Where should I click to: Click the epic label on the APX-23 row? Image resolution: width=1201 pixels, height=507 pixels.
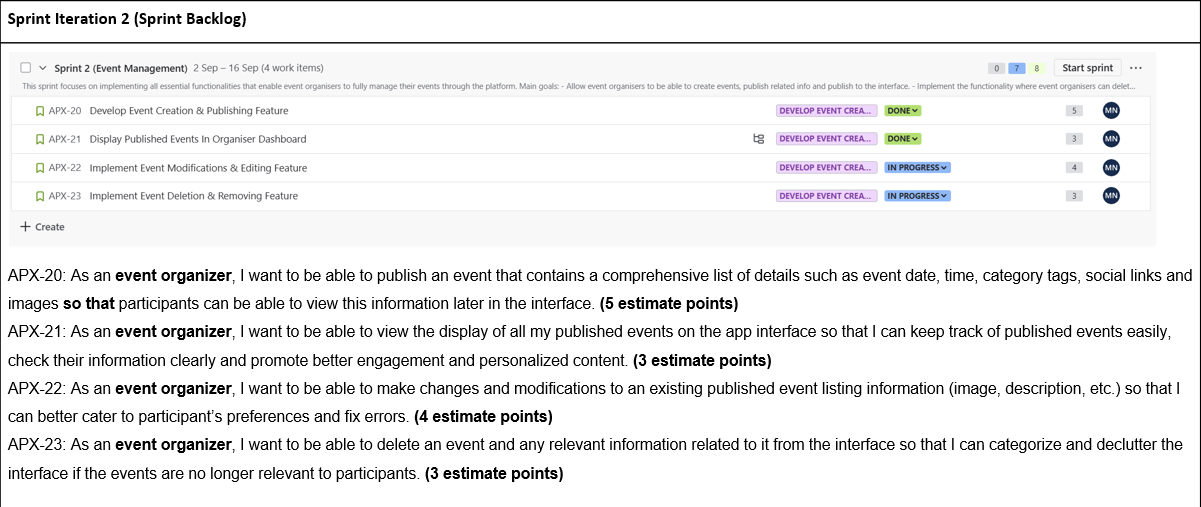[826, 196]
